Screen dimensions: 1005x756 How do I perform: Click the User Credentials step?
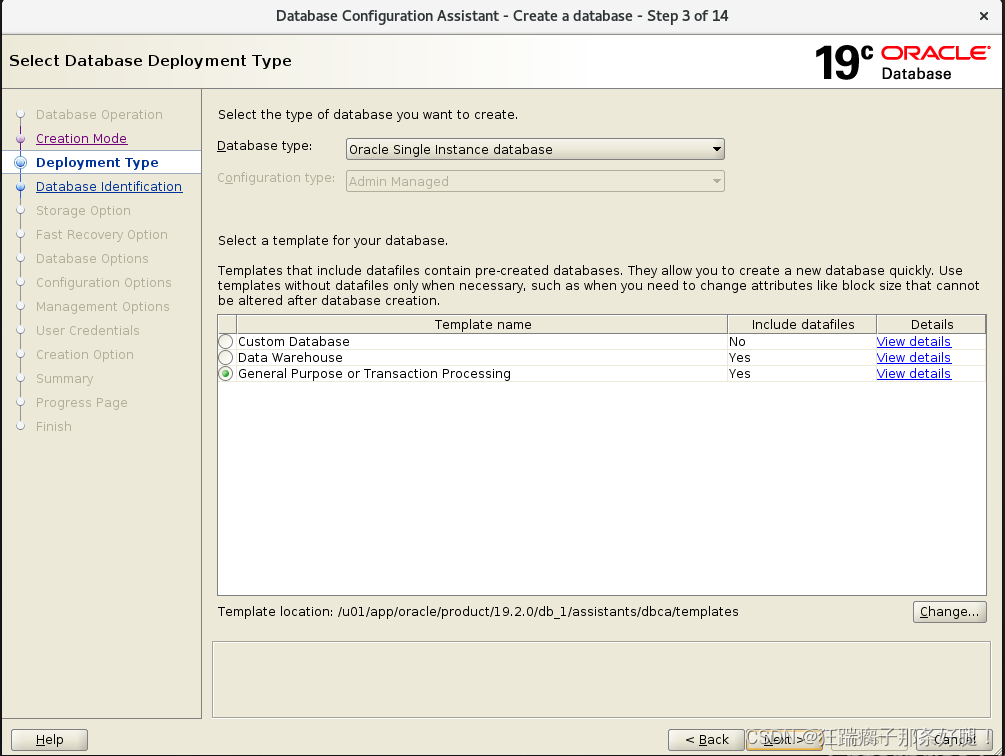(x=88, y=331)
